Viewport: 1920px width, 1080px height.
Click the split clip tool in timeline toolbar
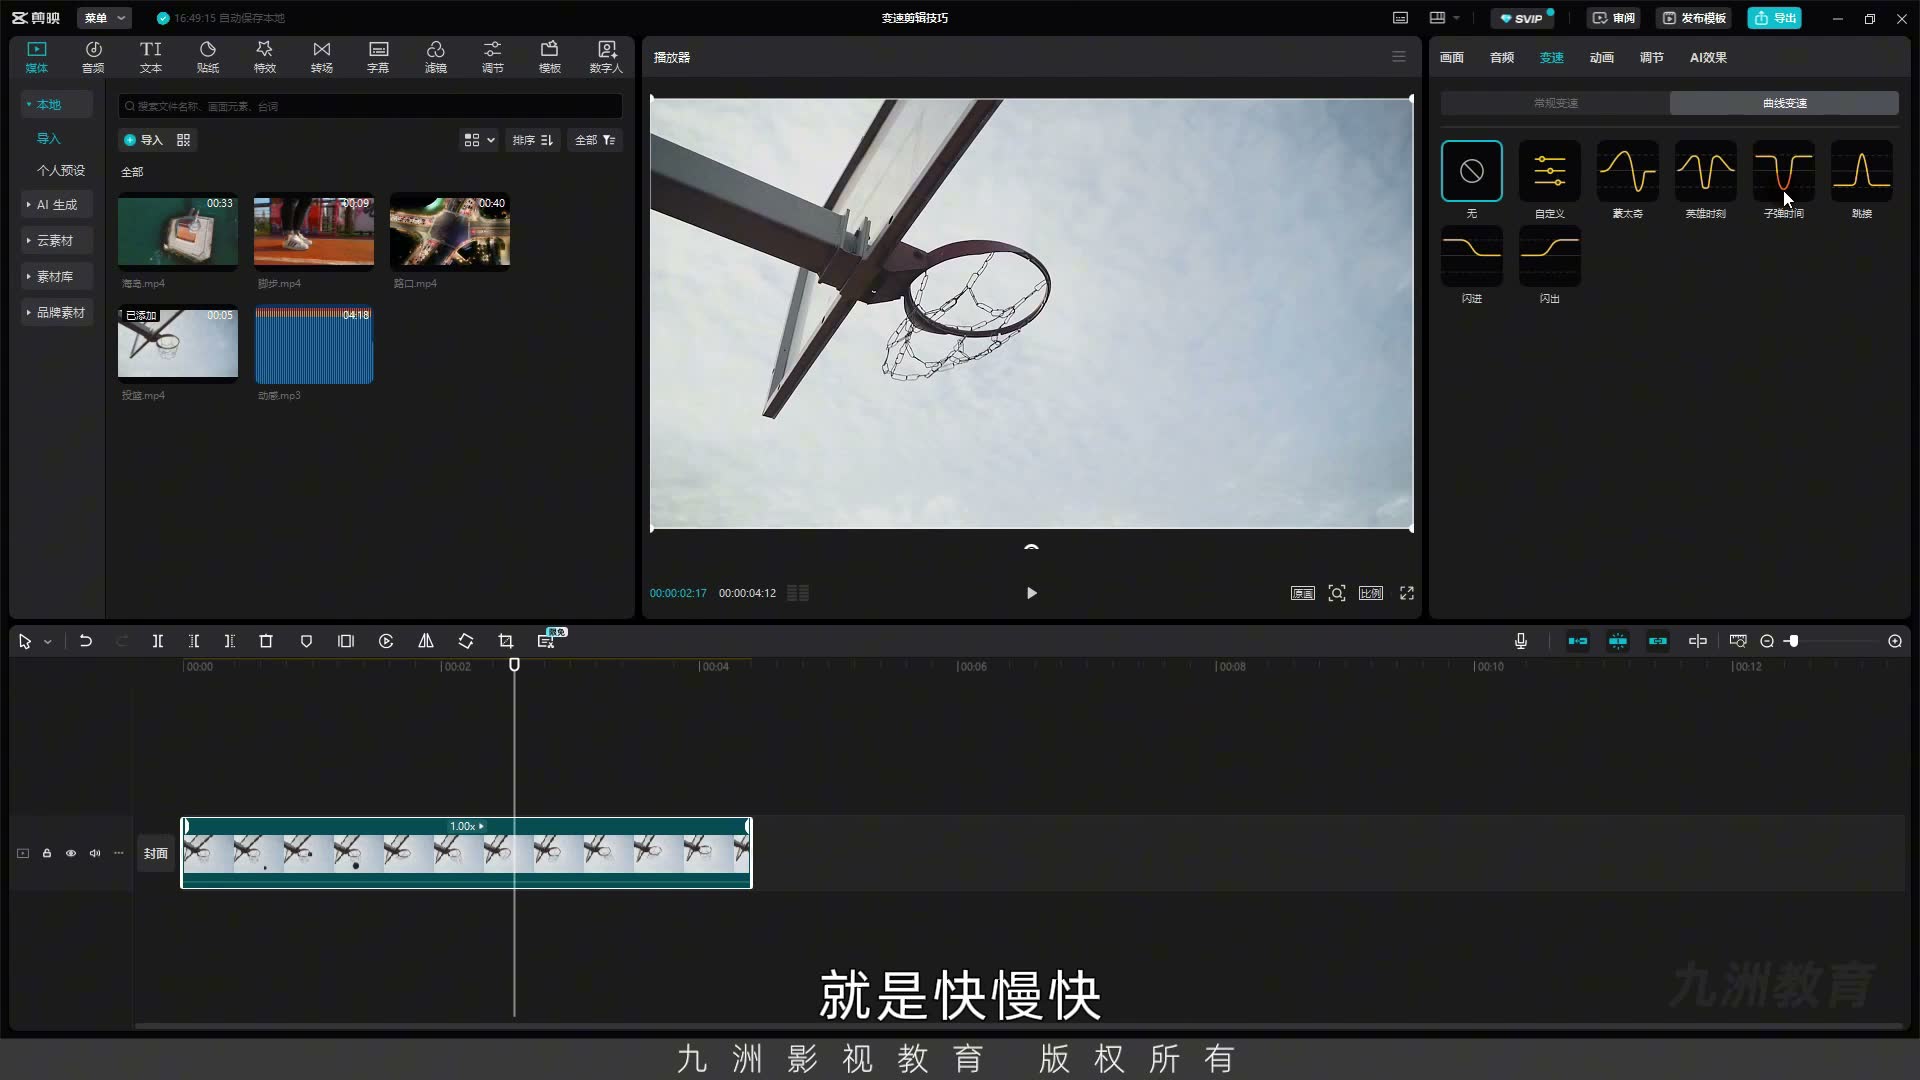click(157, 641)
